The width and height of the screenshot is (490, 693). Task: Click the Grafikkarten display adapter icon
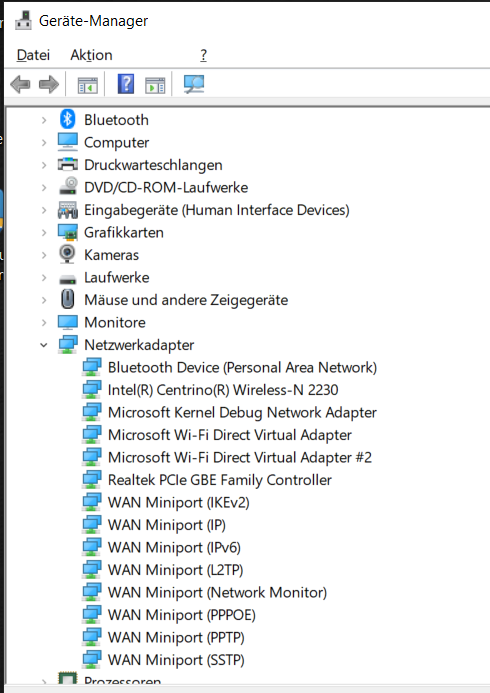(x=68, y=232)
